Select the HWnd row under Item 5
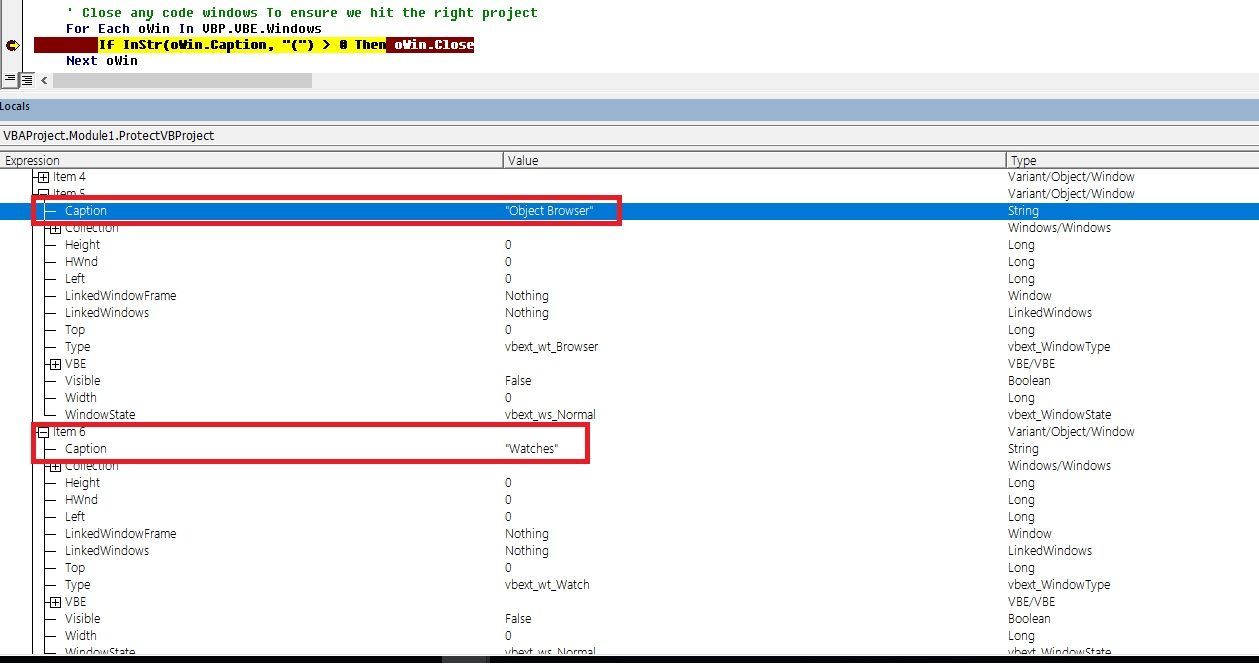This screenshot has width=1259, height=669. tap(629, 262)
